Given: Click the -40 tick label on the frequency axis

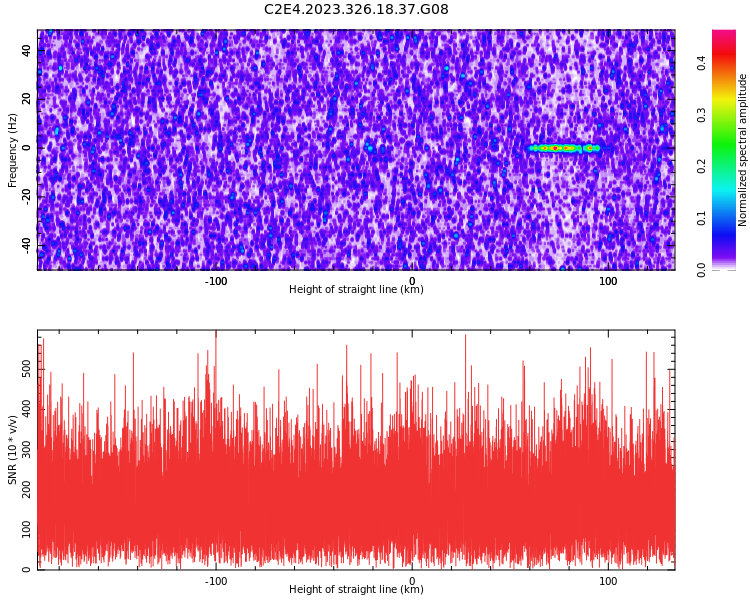Looking at the screenshot, I should point(27,246).
